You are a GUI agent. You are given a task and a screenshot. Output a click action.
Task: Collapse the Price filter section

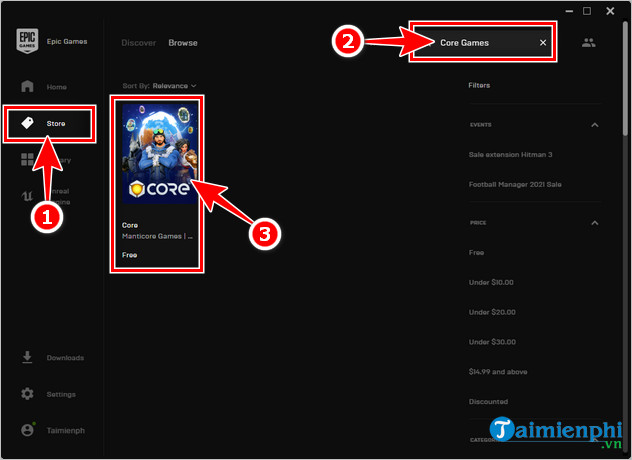(595, 223)
